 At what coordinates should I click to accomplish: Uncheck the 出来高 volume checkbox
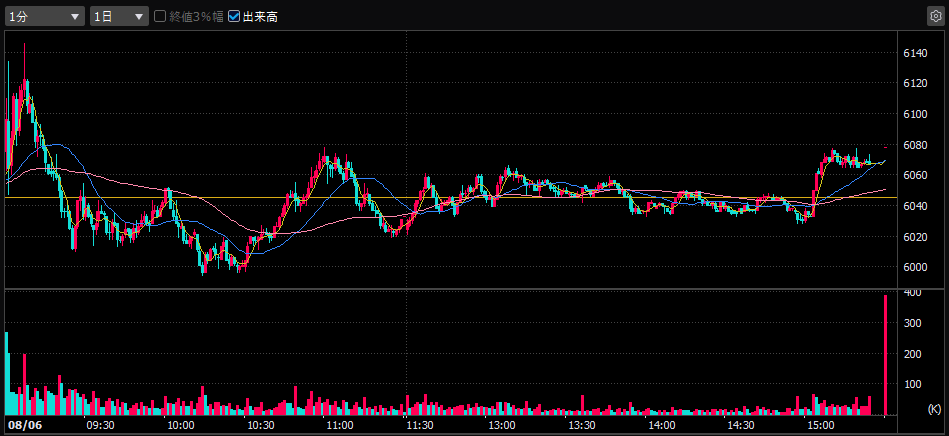234,17
